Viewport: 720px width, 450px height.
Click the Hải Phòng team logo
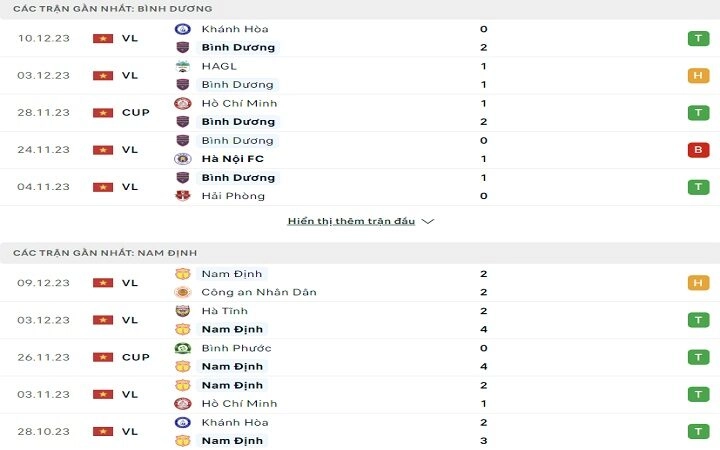[183, 196]
